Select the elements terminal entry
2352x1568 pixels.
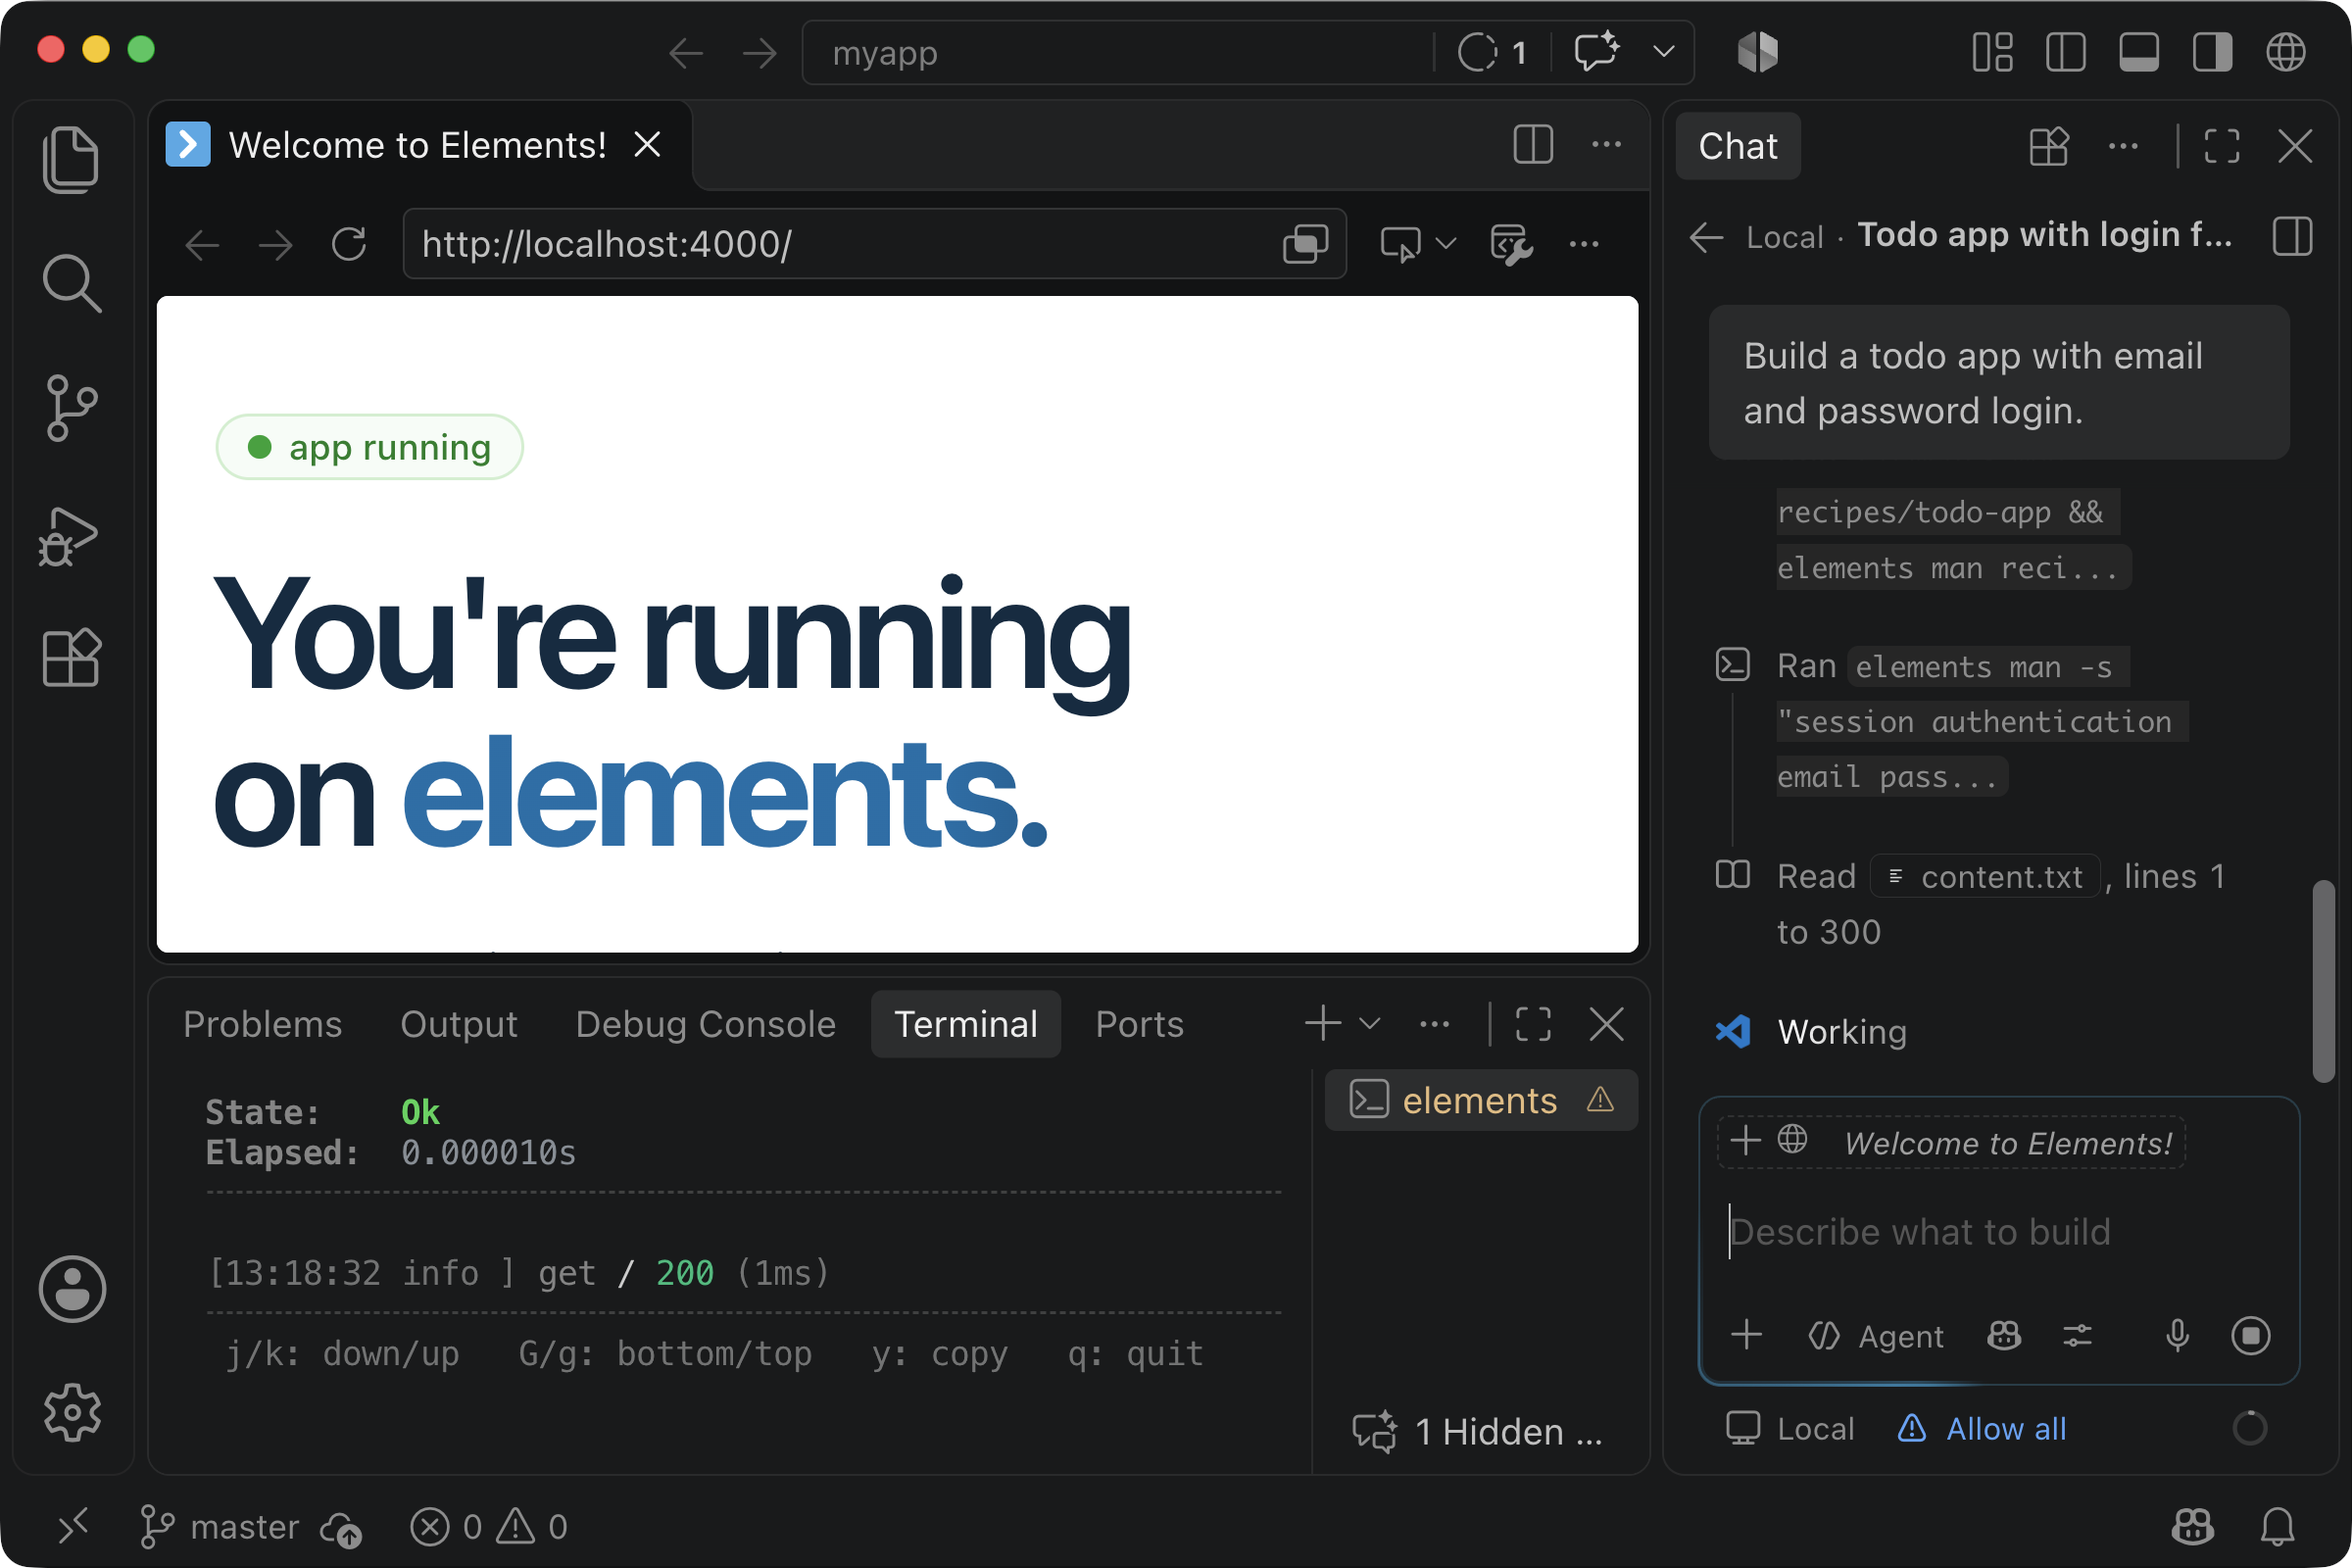(x=1480, y=1100)
